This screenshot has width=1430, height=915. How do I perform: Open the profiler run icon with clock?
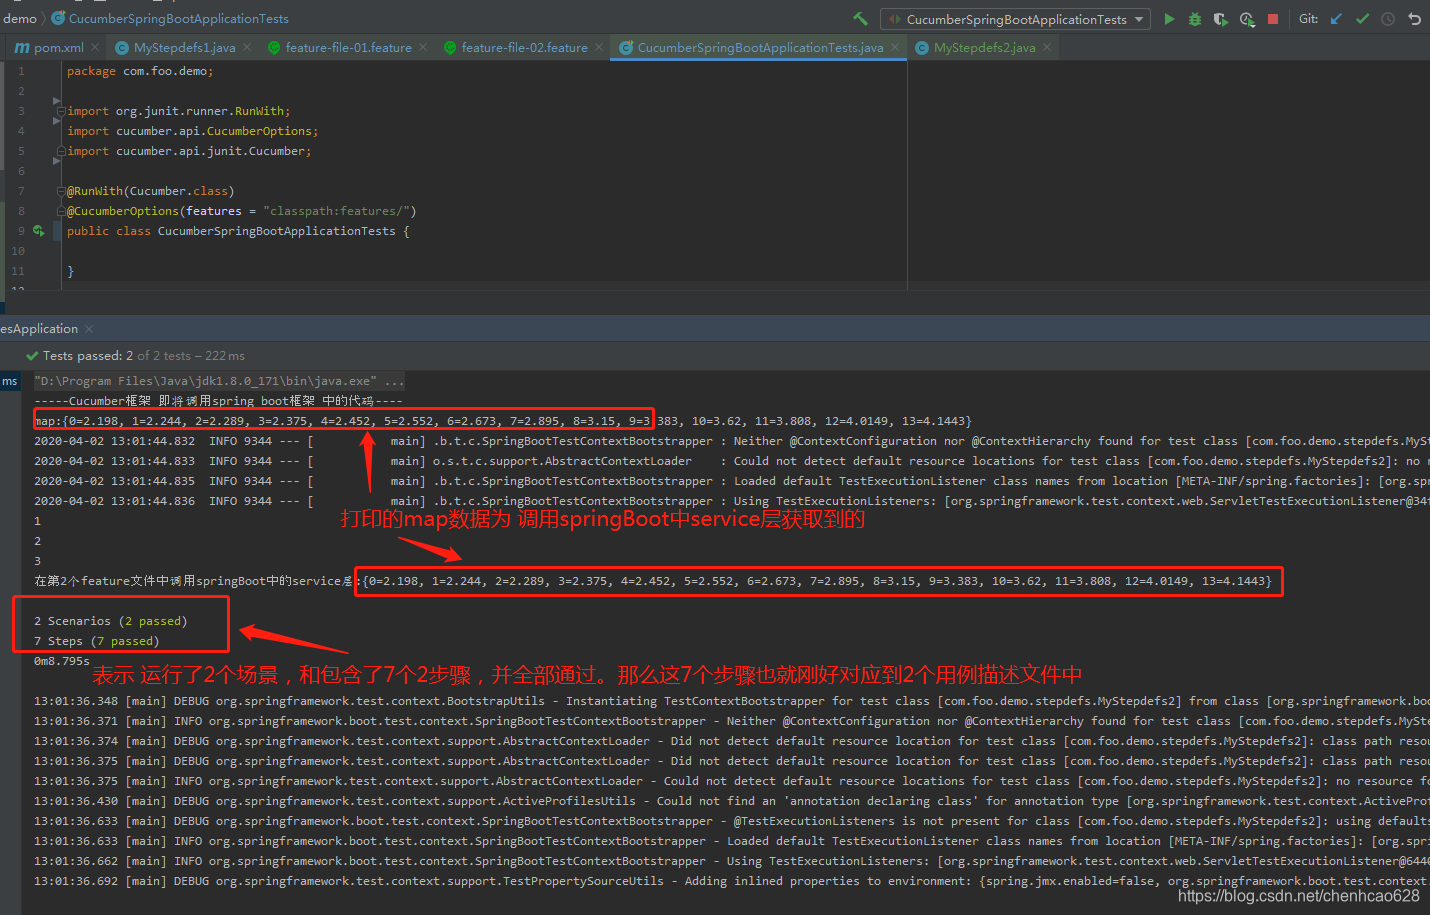point(1247,19)
